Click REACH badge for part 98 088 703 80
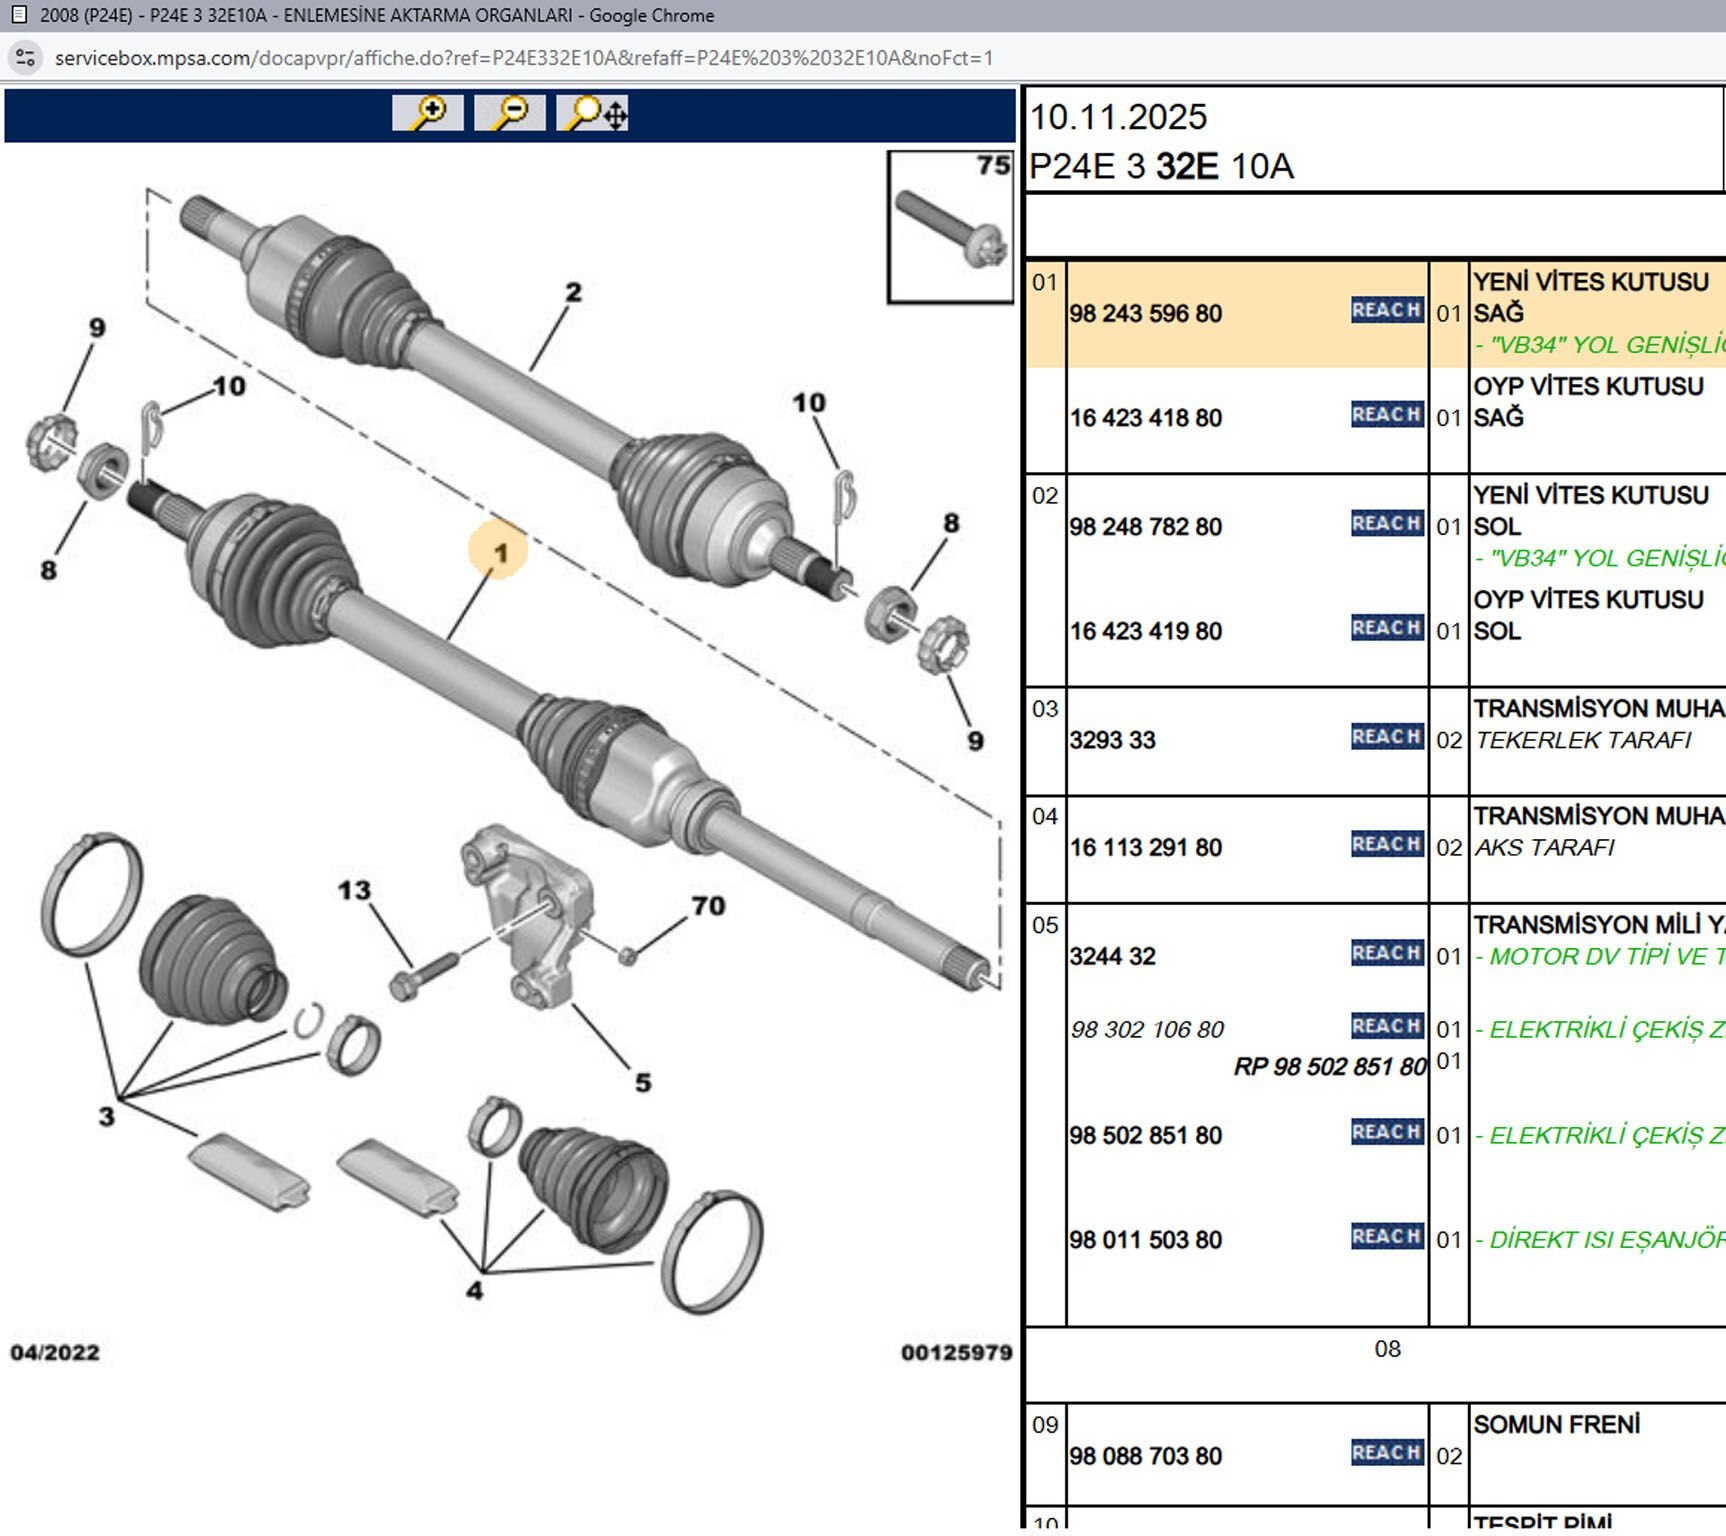 [1386, 1453]
